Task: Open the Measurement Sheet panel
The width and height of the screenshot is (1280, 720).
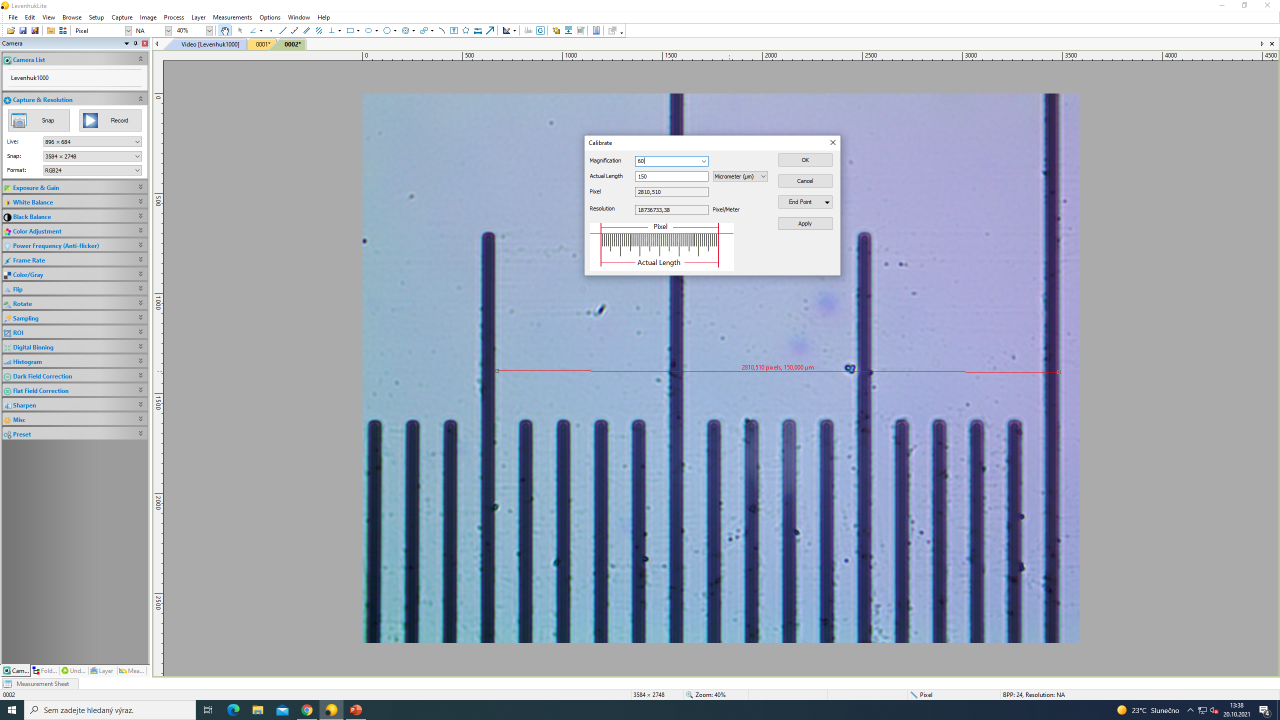Action: click(x=42, y=684)
